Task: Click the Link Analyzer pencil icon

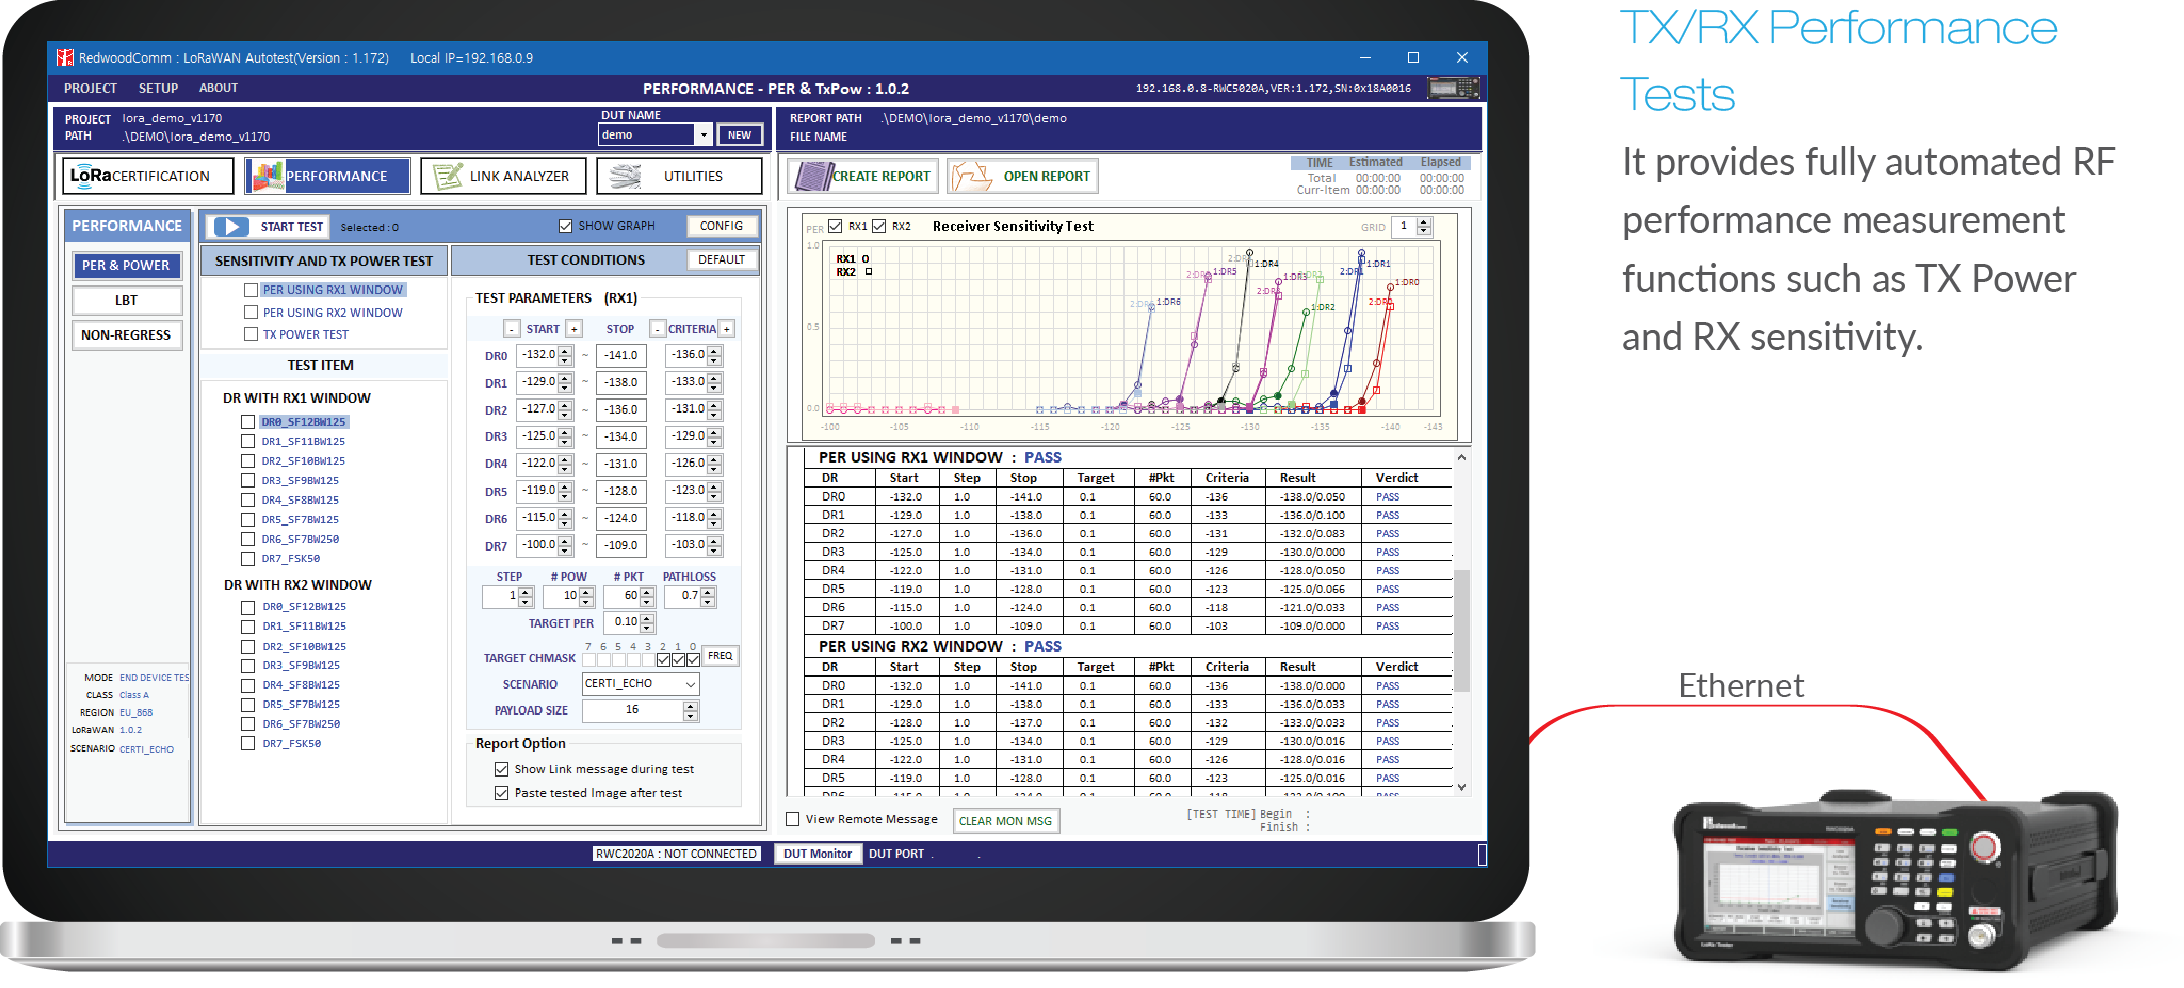Action: coord(447,176)
